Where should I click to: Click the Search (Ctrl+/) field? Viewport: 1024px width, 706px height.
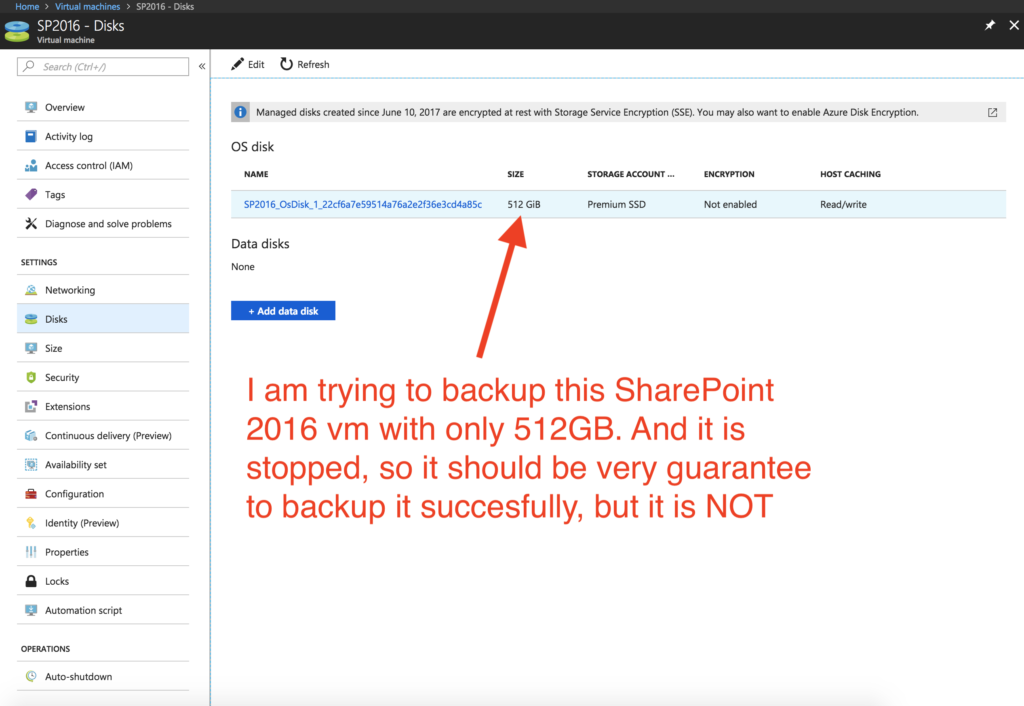click(103, 66)
